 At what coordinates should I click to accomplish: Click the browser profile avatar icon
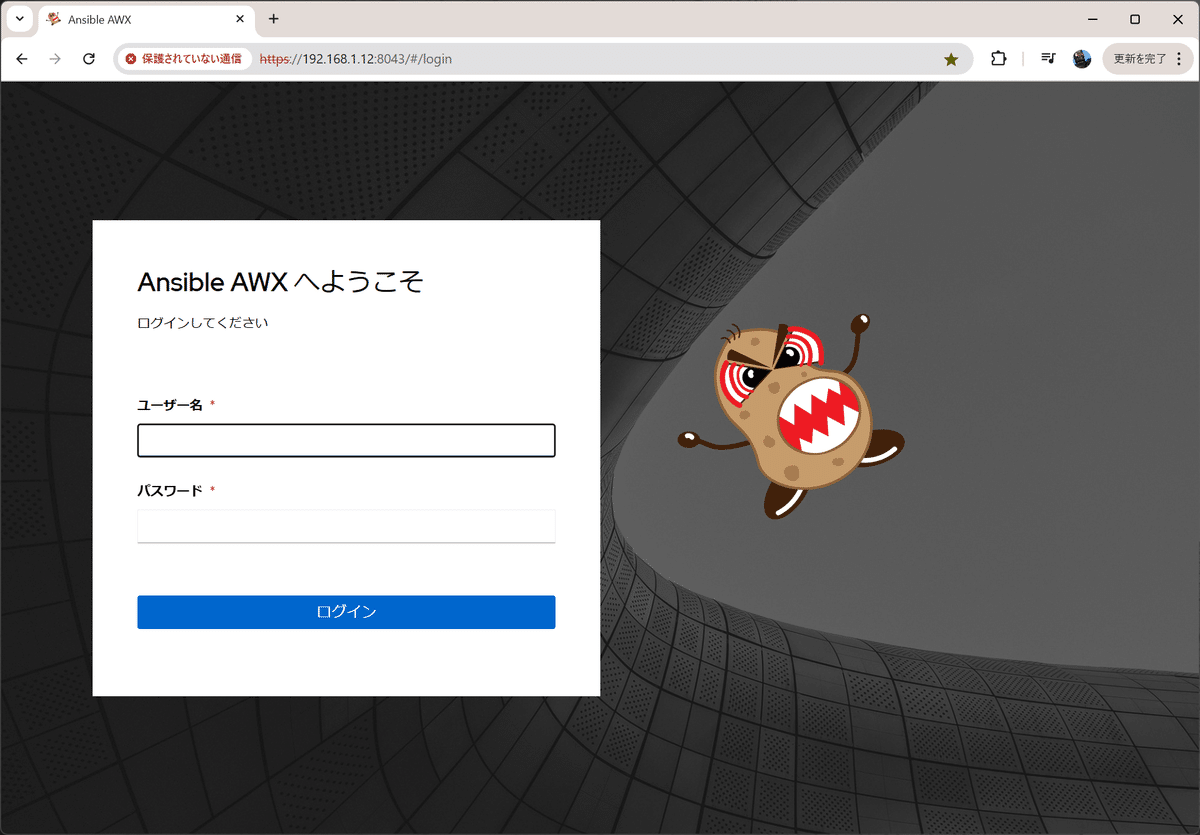pyautogui.click(x=1082, y=59)
